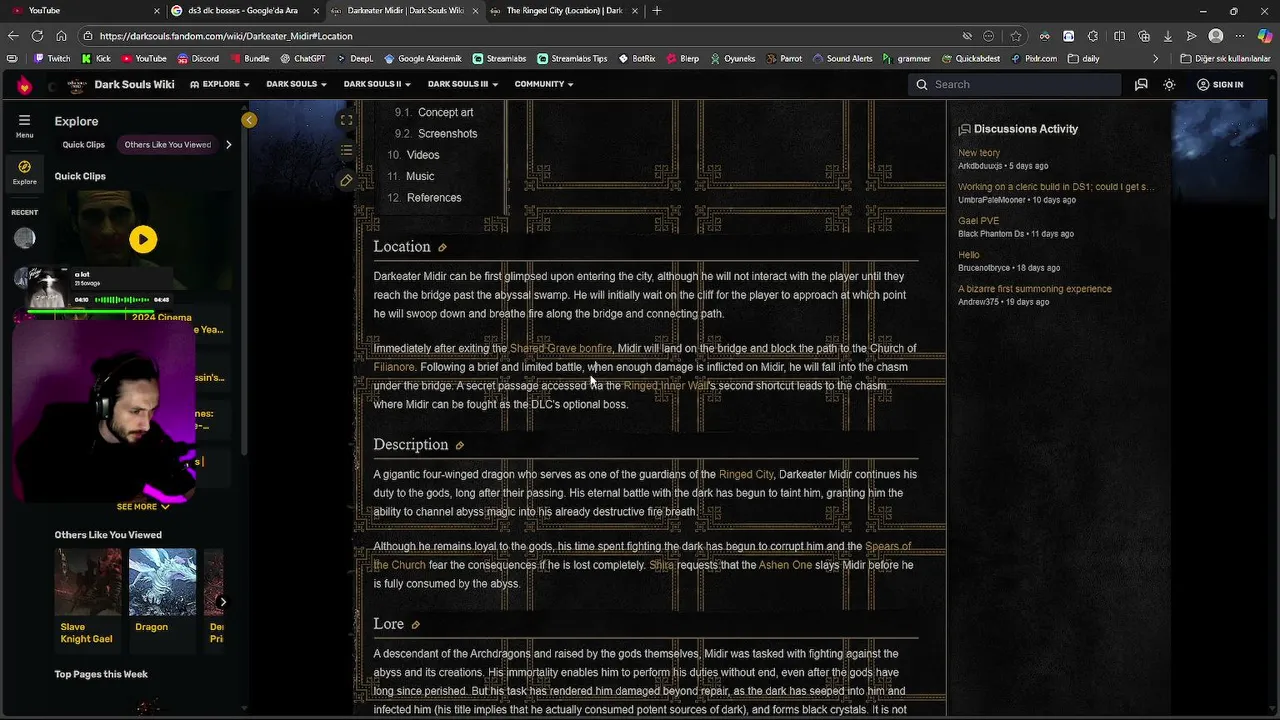Select the Others Like You Viewed chip
The width and height of the screenshot is (1280, 720).
point(168,145)
